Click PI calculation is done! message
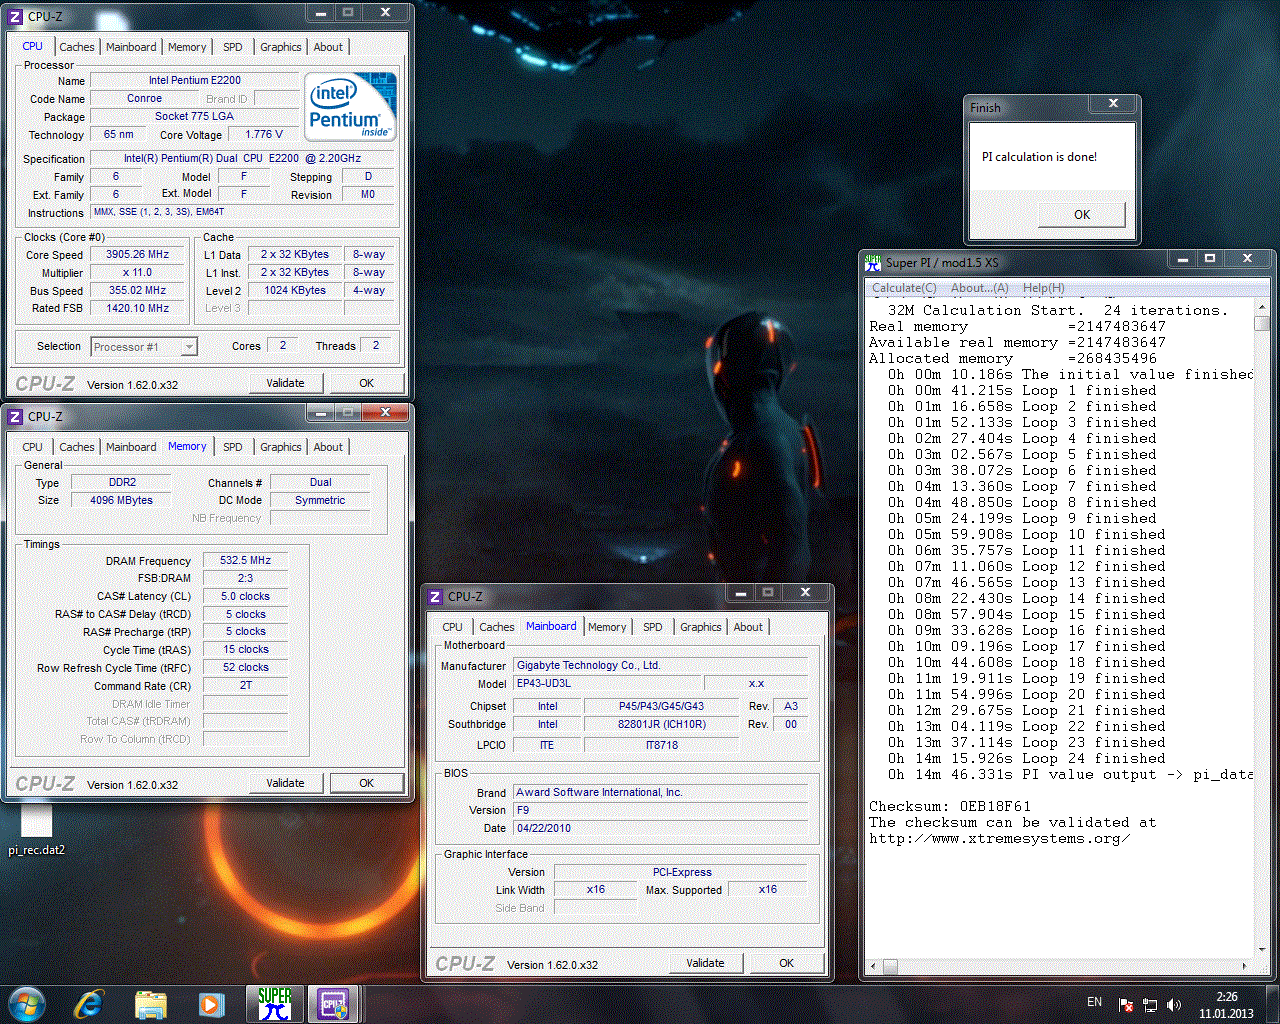The image size is (1280, 1024). click(x=1039, y=157)
